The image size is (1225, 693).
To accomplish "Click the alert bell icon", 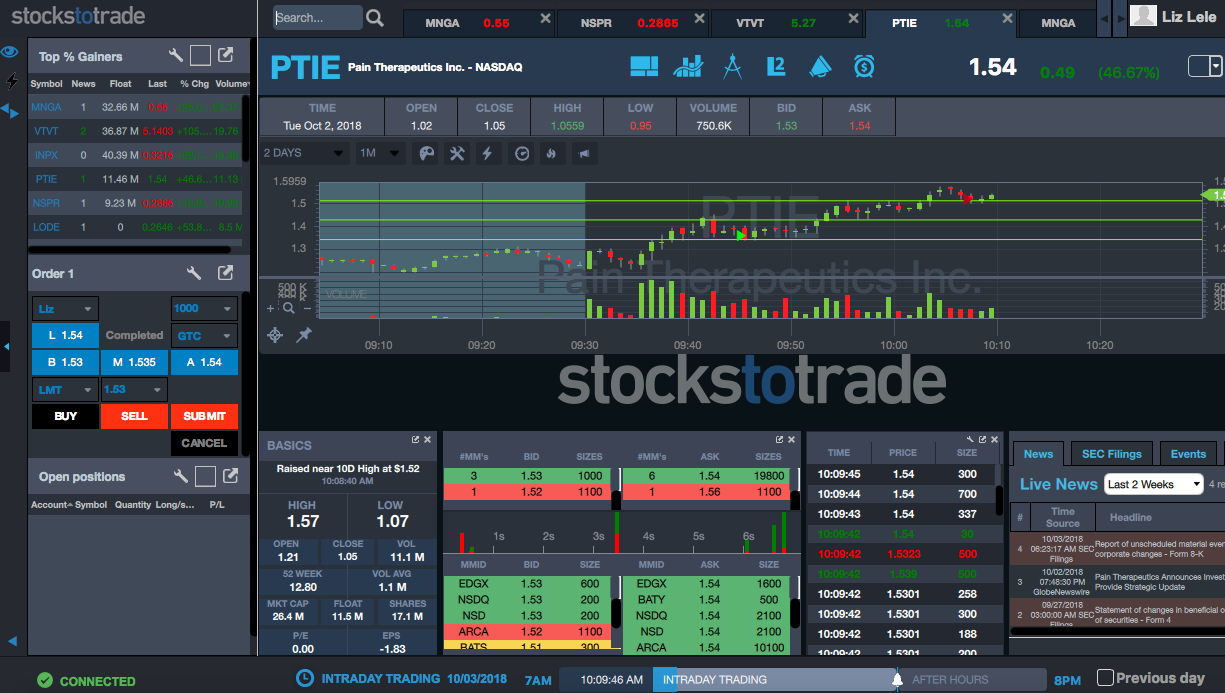I will (820, 67).
